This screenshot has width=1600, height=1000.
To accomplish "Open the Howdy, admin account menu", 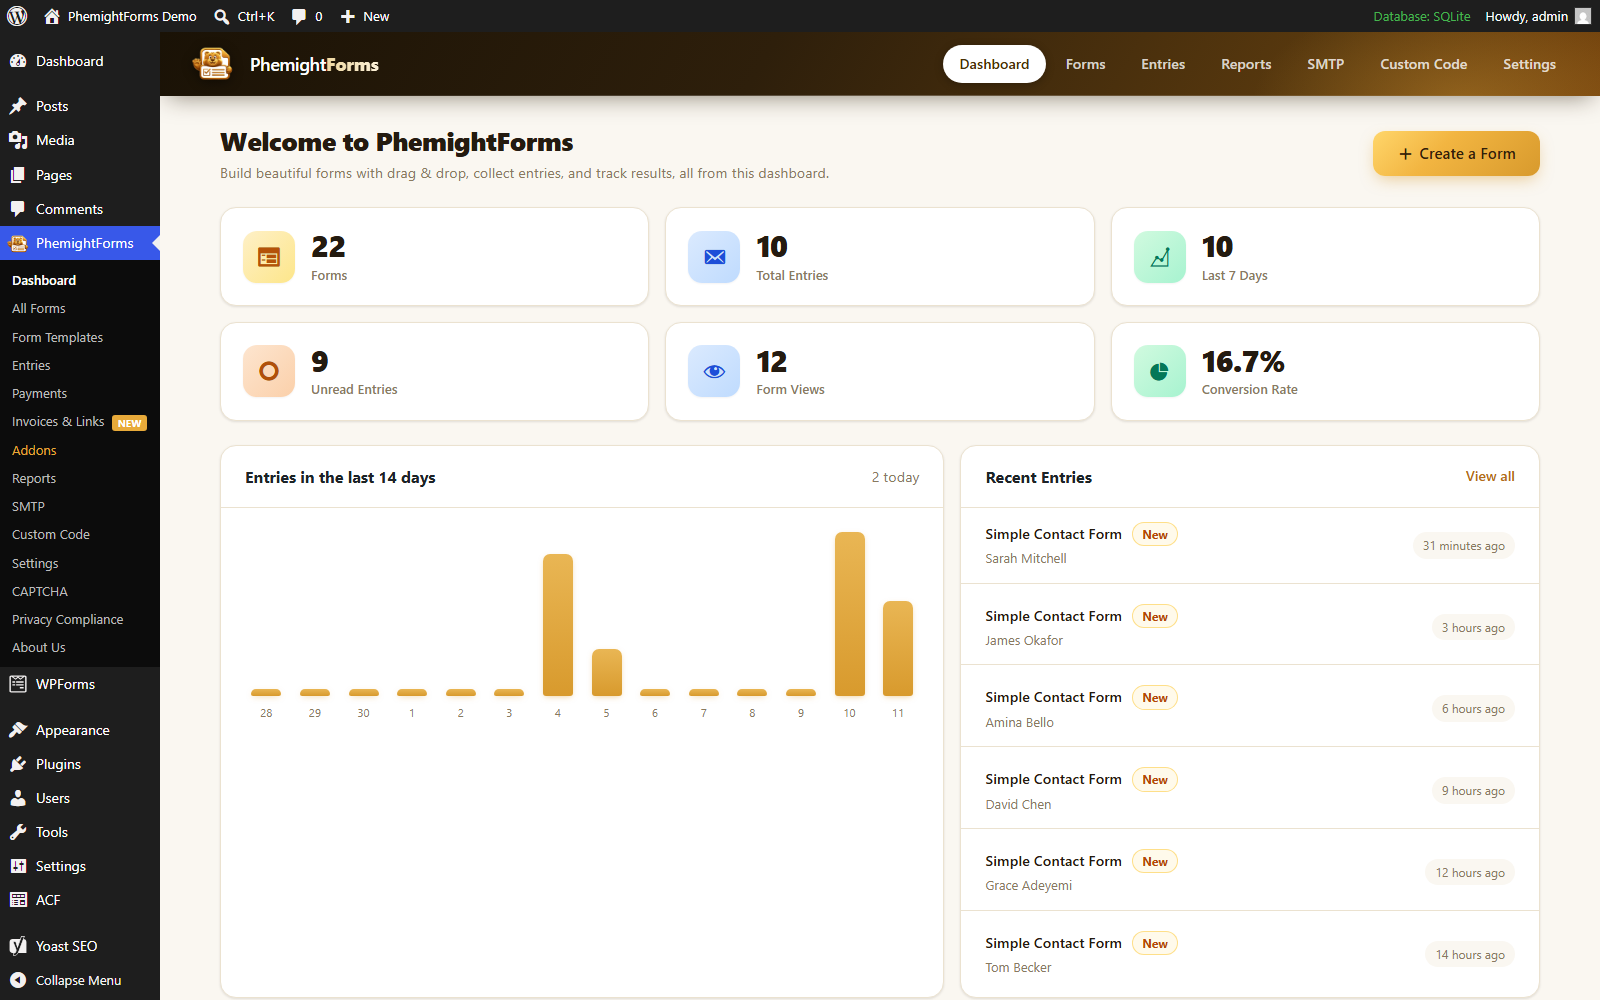I will coord(1537,16).
